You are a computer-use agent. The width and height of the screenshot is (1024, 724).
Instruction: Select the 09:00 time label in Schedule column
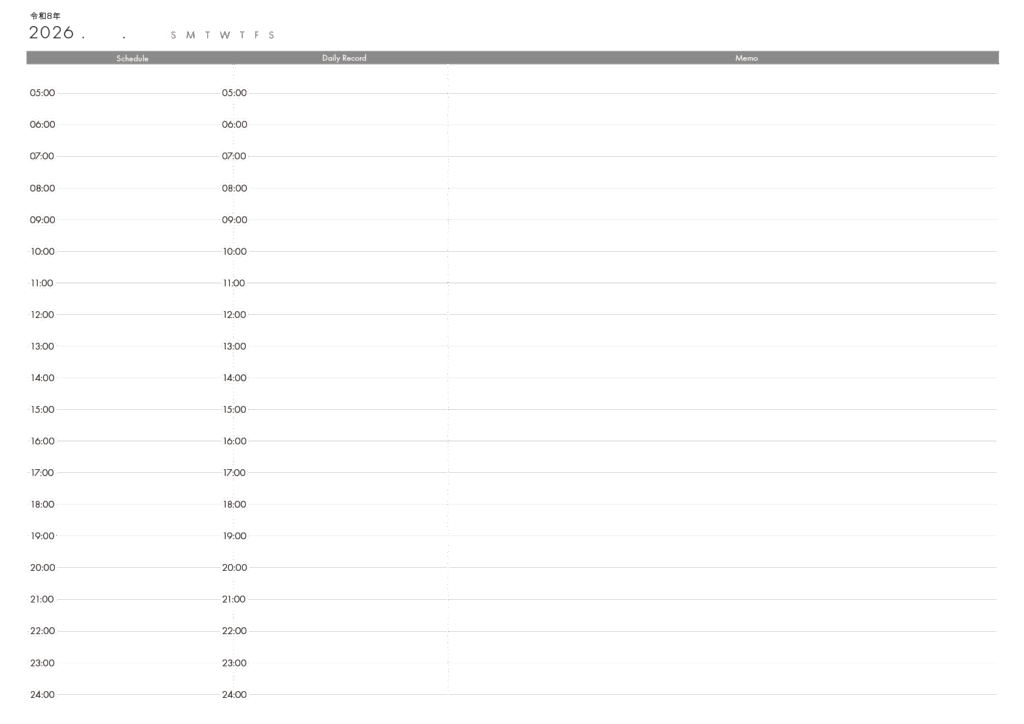42,220
